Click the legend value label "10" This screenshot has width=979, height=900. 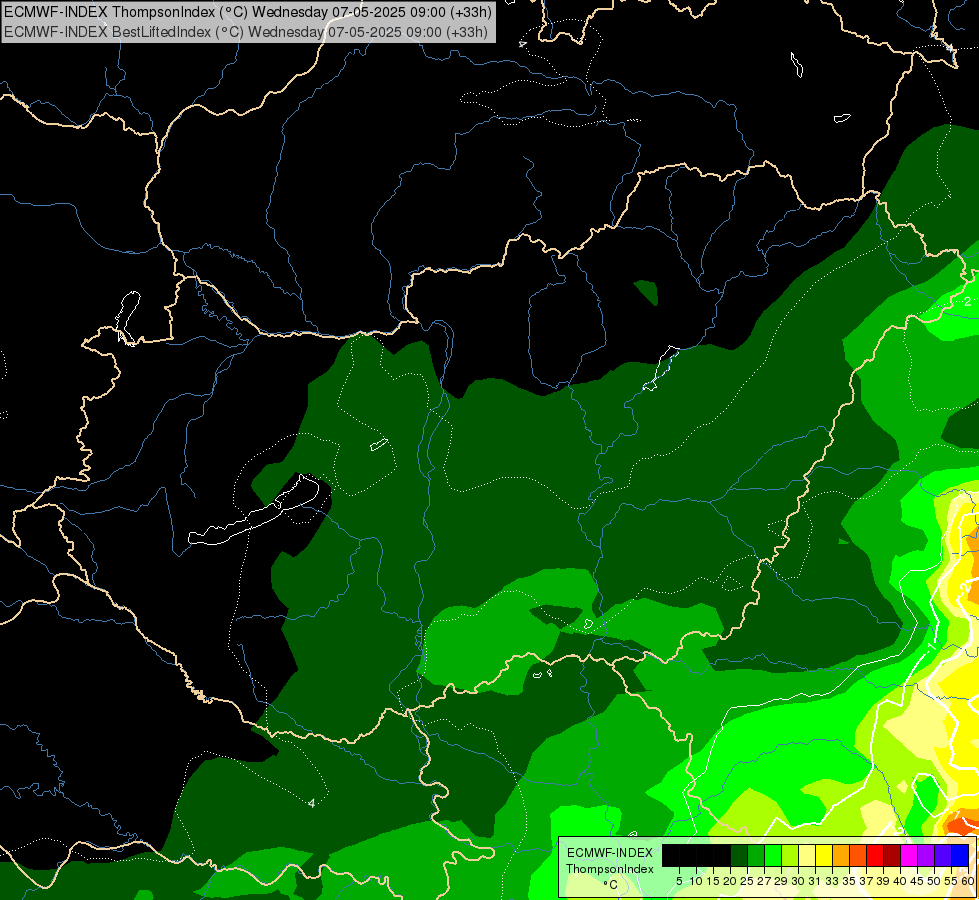pyautogui.click(x=696, y=881)
